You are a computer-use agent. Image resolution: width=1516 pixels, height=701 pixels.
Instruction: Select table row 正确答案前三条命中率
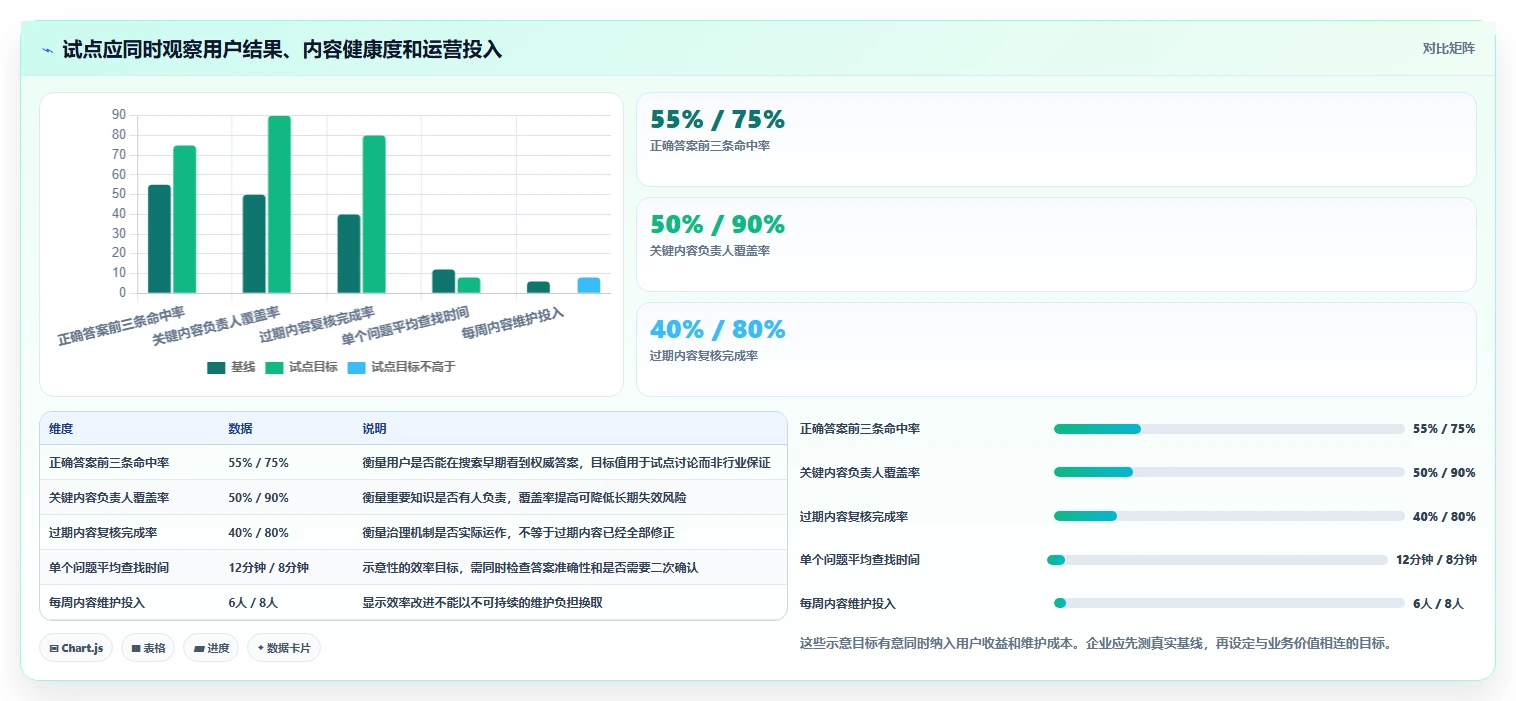click(413, 463)
